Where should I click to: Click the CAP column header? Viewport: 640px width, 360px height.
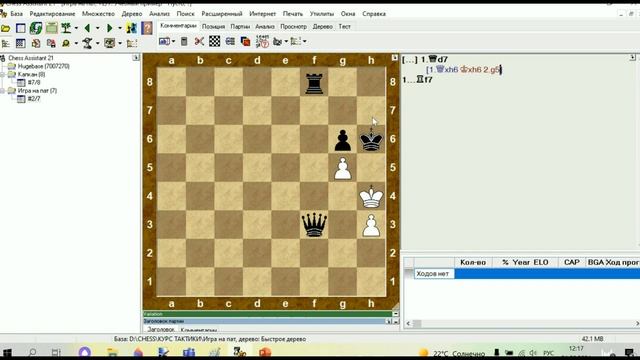tap(571, 262)
